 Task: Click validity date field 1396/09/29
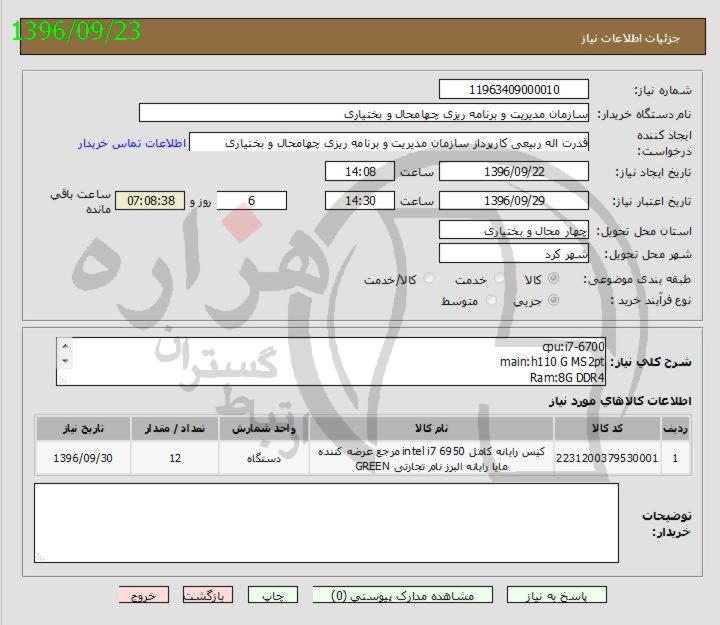pos(513,200)
